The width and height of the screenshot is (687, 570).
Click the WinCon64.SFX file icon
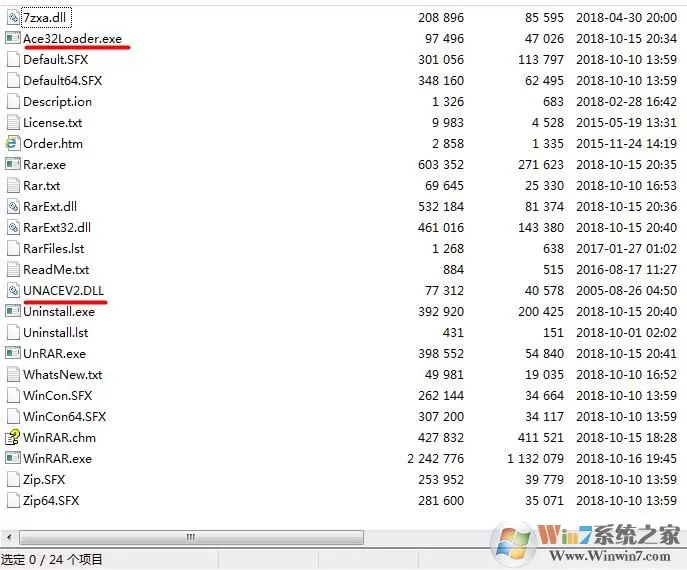click(13, 417)
